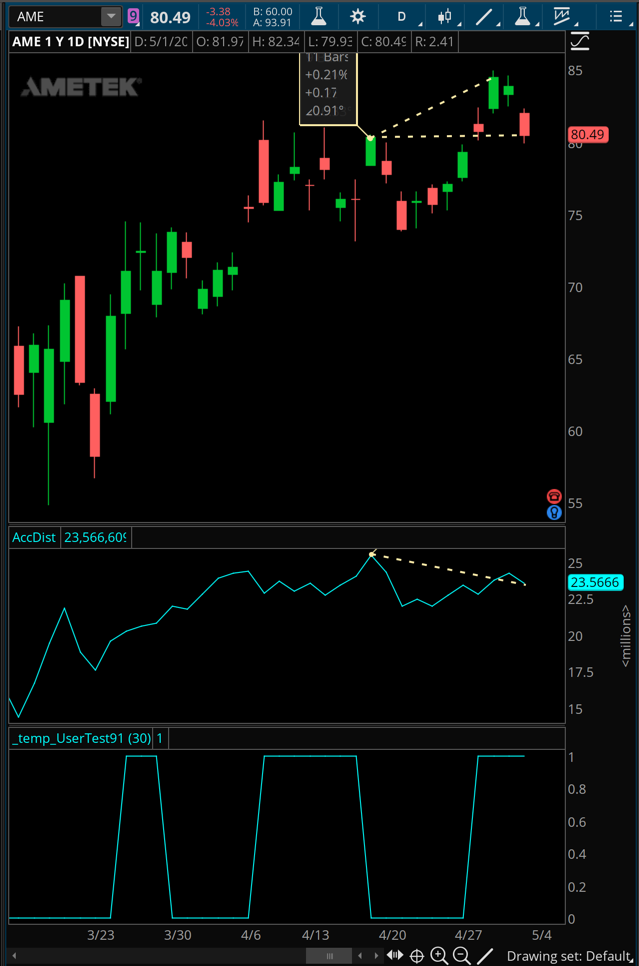
Task: Open the drawing tools line icon menu
Action: point(484,17)
